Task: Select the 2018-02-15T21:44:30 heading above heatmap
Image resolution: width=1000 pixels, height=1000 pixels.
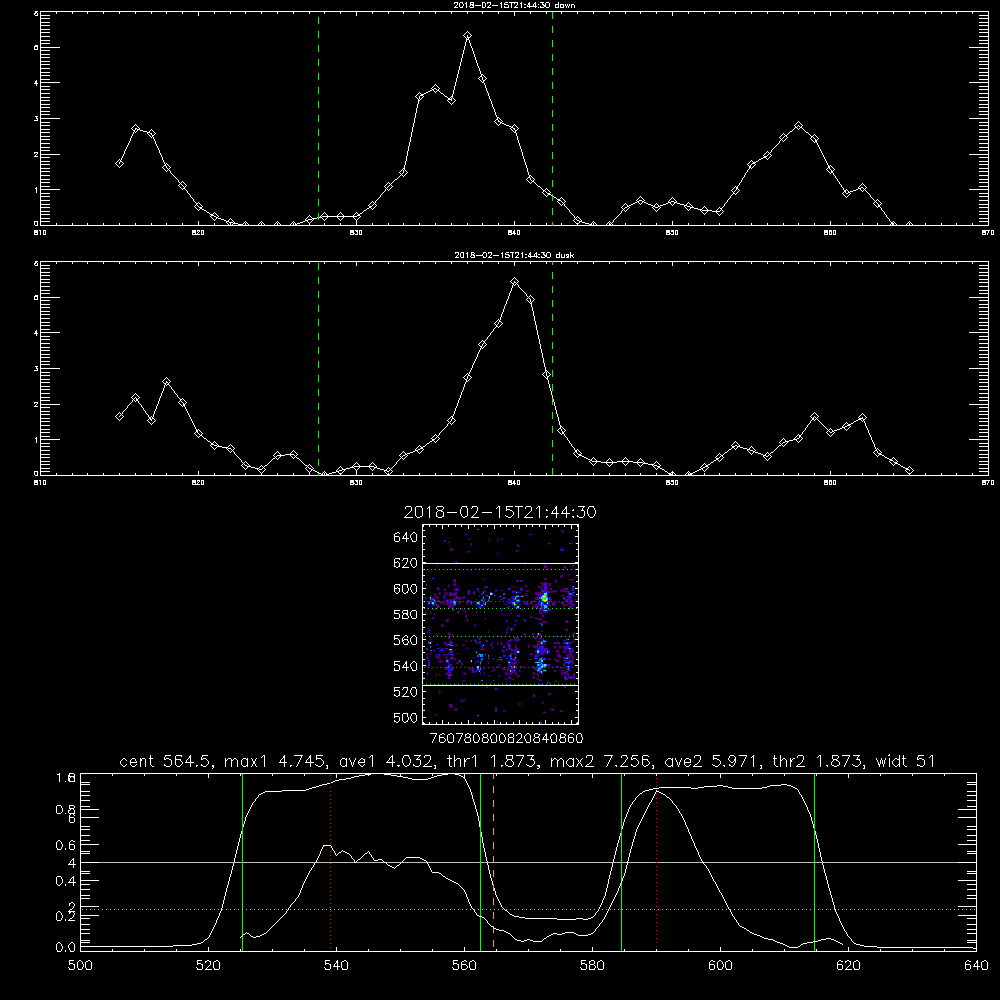Action: (x=500, y=512)
